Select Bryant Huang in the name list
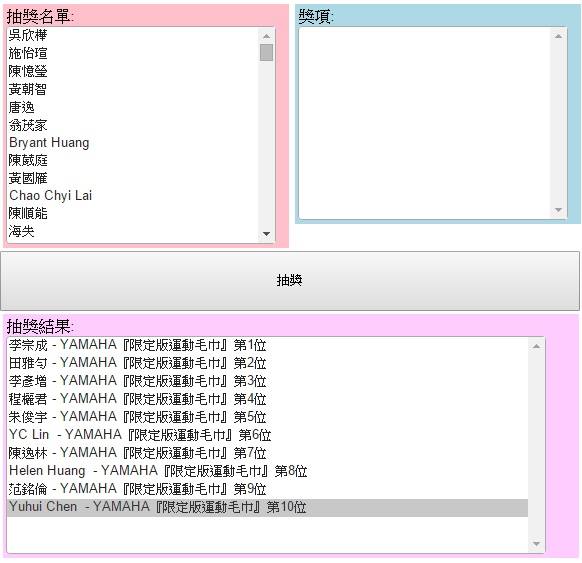Screen dimensions: 582x563 [x=133, y=143]
